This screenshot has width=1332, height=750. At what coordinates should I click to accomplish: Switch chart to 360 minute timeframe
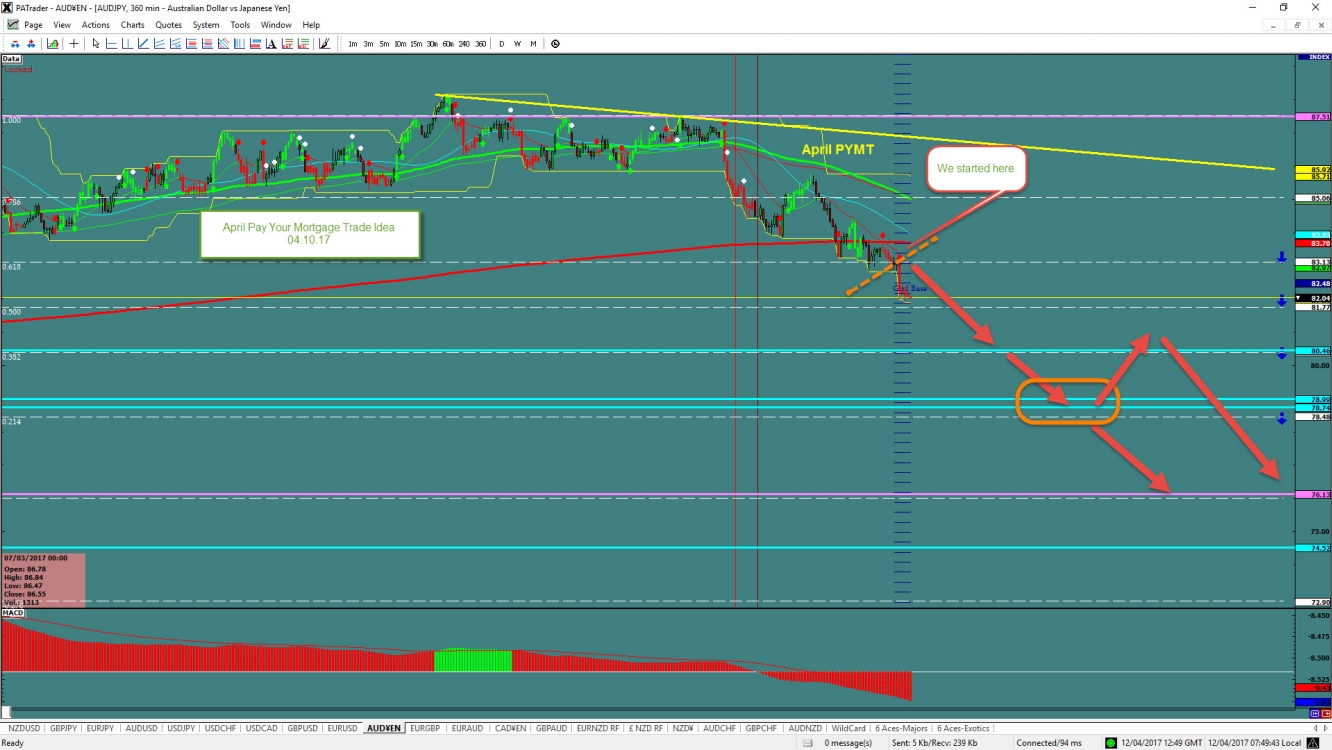480,44
